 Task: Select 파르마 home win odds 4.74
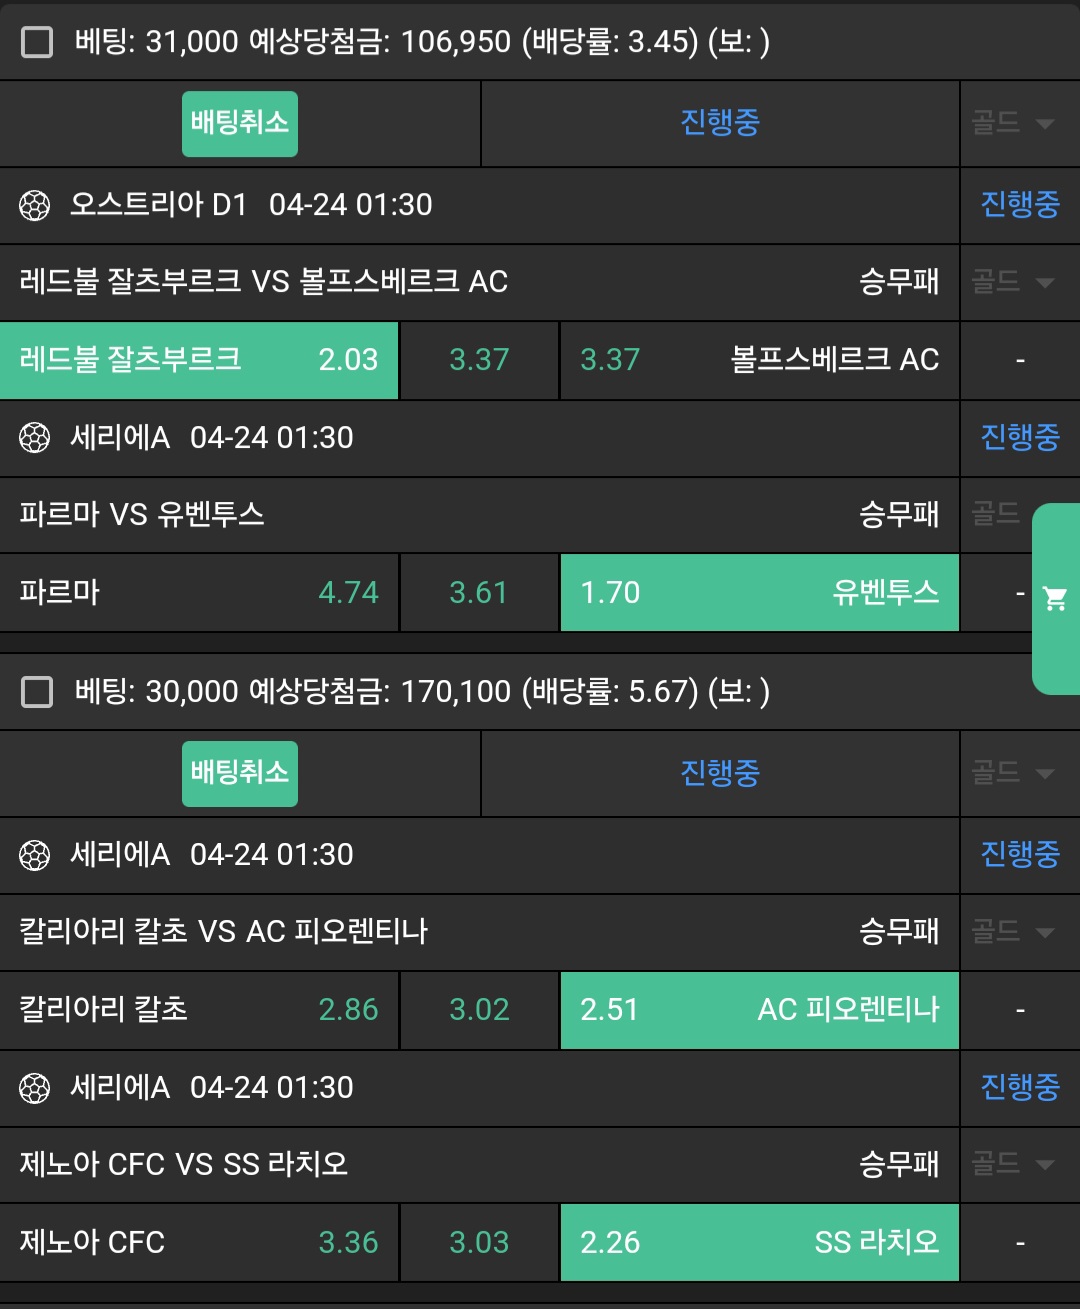(x=199, y=593)
